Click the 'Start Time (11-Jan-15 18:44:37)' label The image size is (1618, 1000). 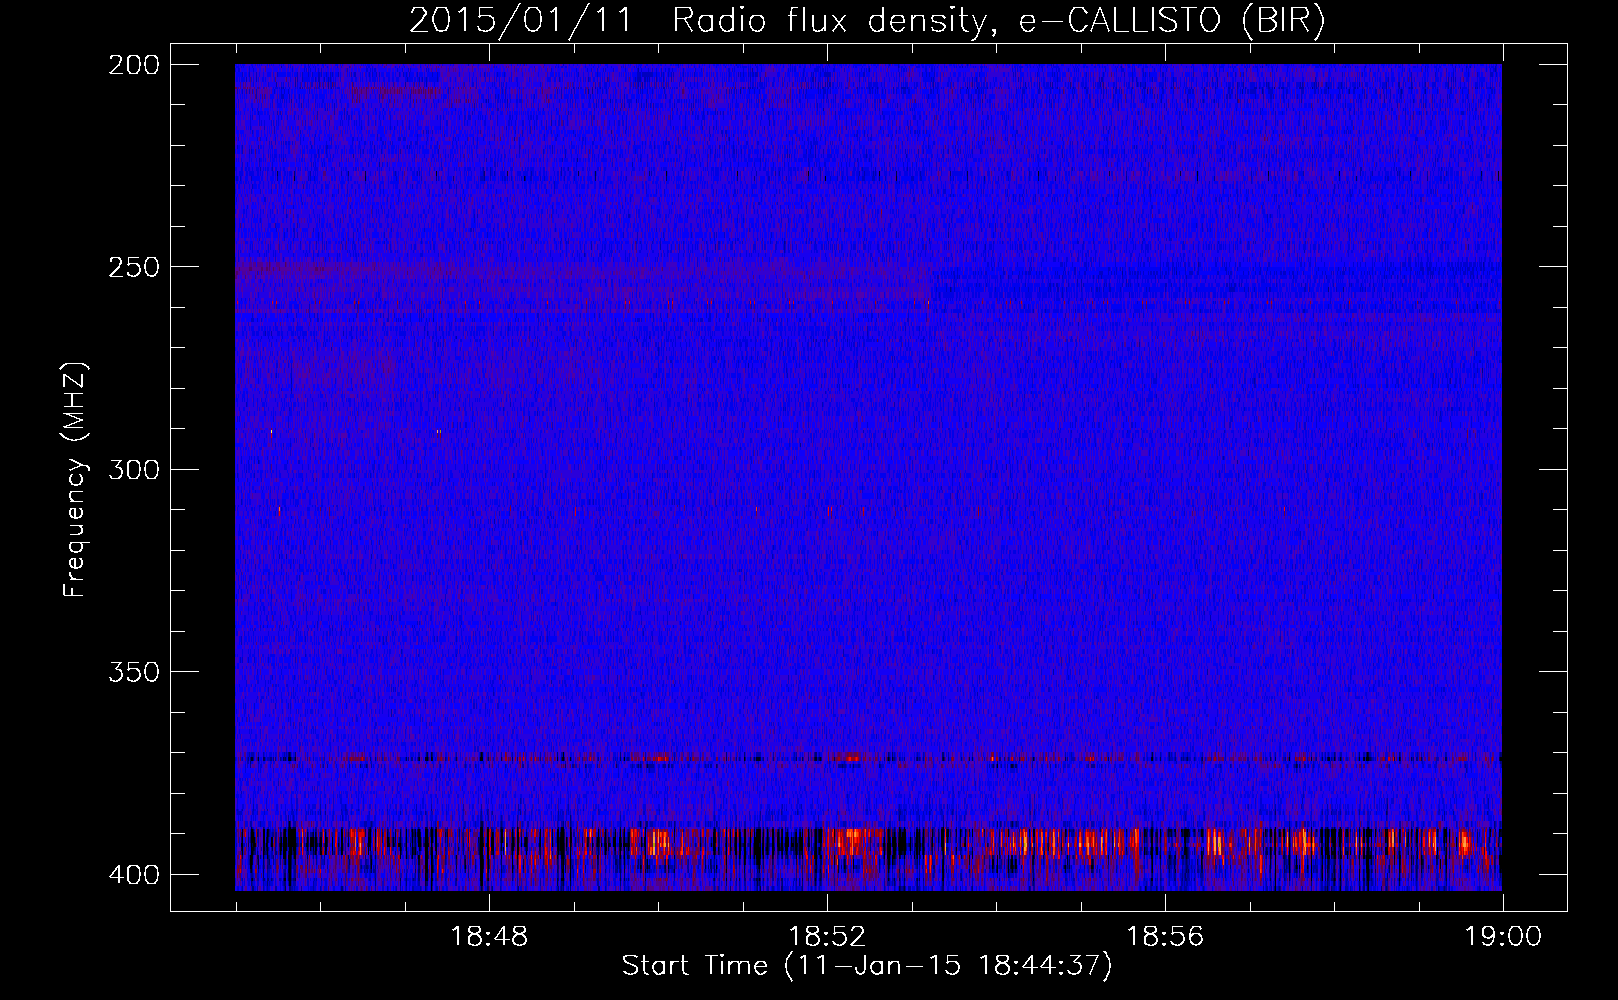(867, 966)
